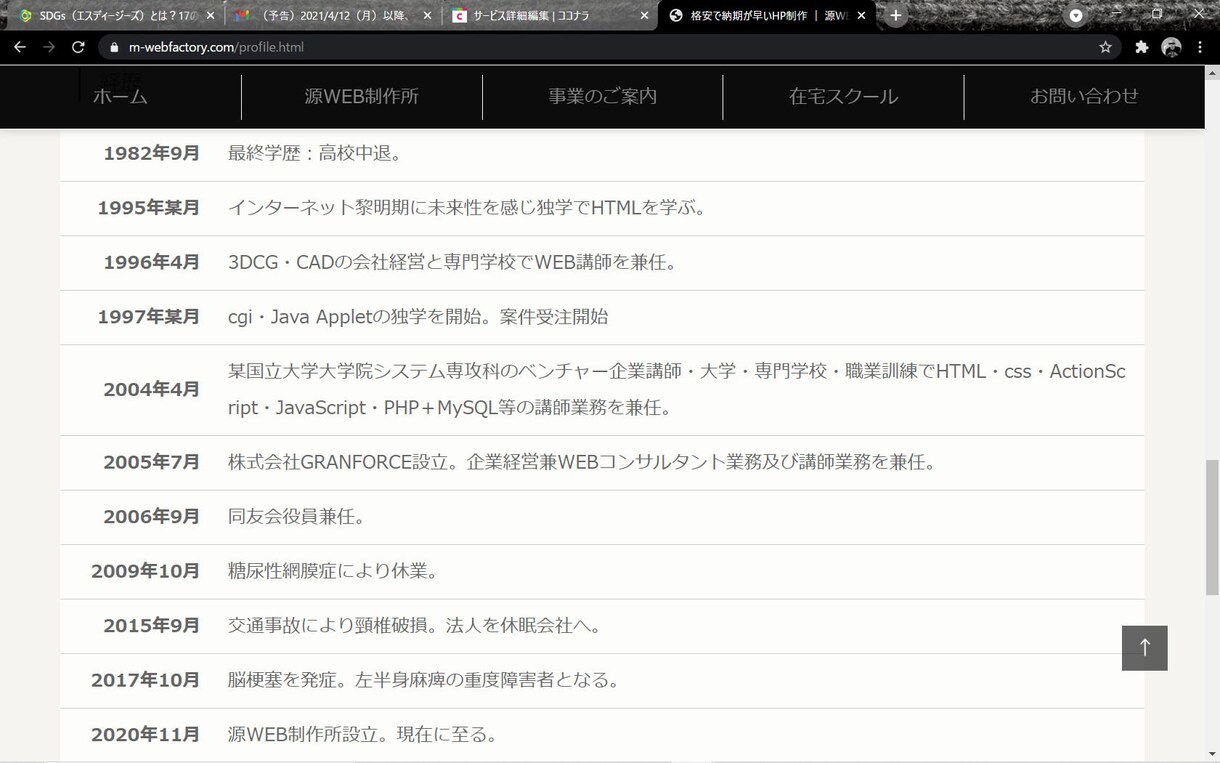Close the 予告 2021/4/12 tab

point(427,16)
